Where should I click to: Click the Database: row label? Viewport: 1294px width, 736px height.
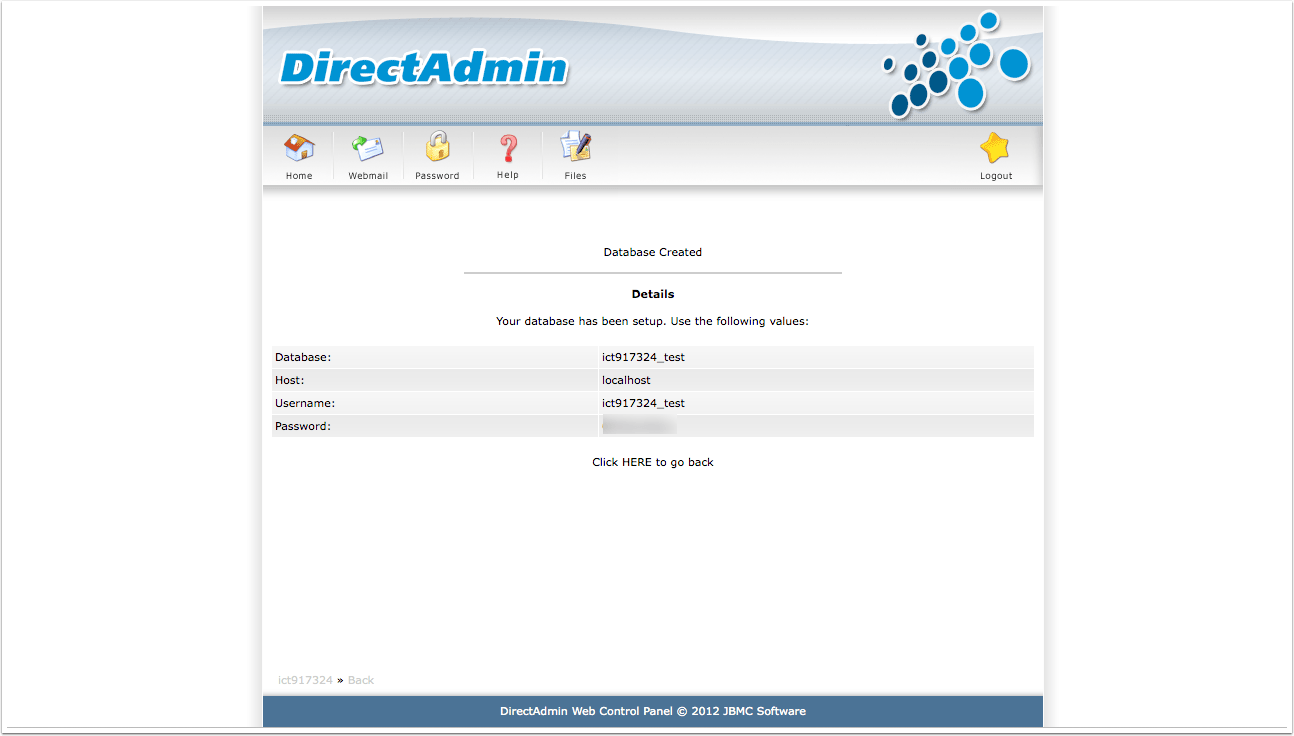[303, 357]
